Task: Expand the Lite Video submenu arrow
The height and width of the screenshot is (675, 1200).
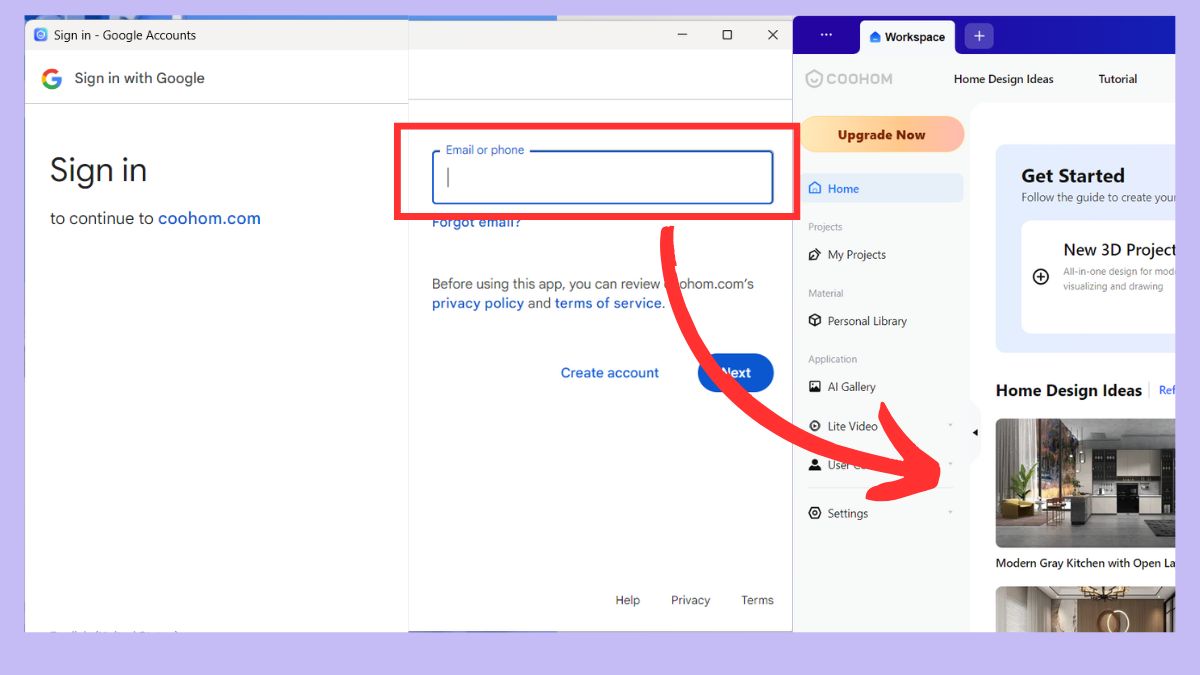Action: coord(950,426)
